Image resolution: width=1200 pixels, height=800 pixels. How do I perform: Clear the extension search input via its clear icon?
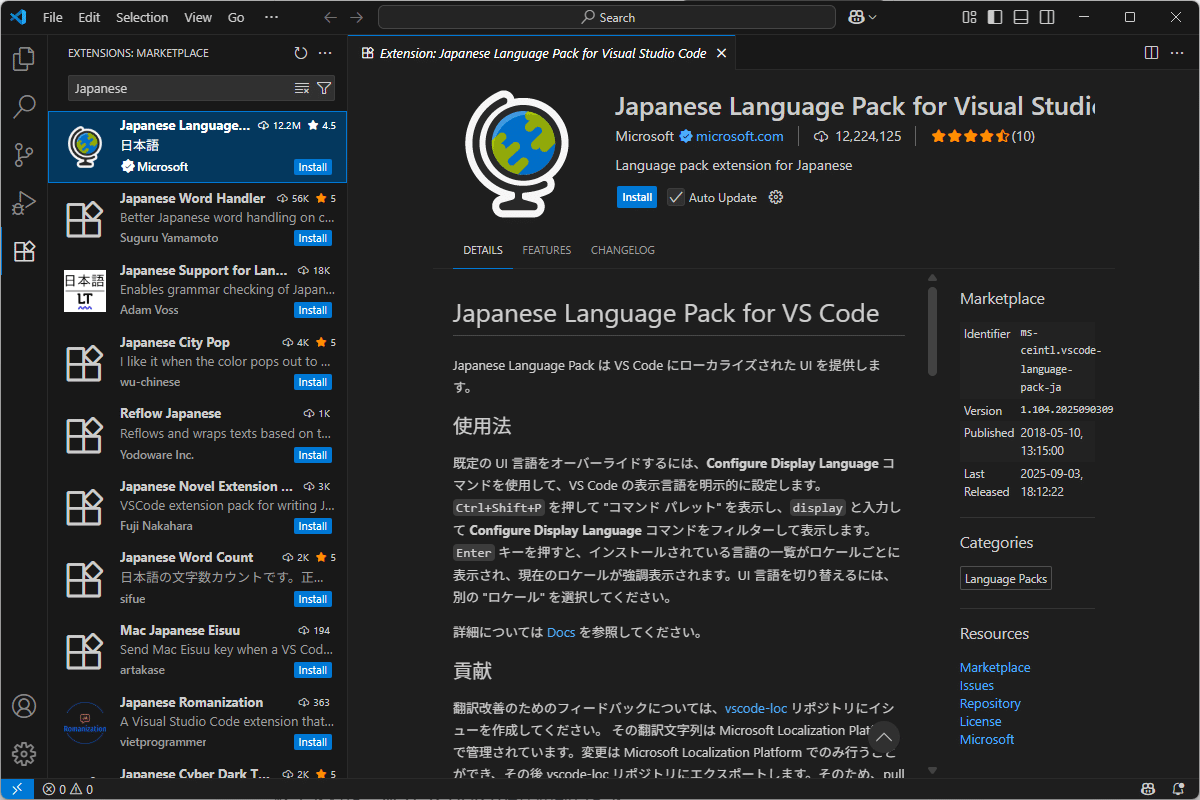(x=301, y=88)
